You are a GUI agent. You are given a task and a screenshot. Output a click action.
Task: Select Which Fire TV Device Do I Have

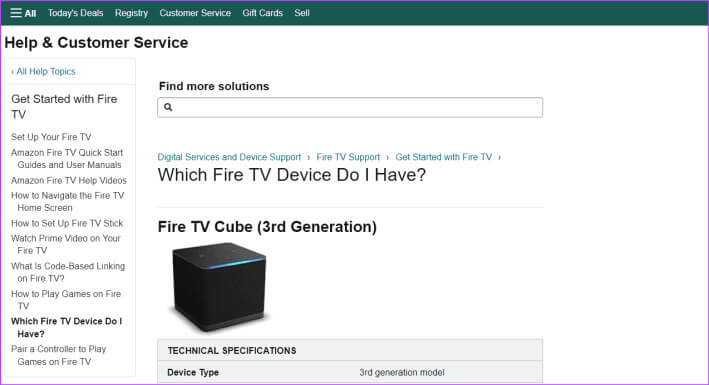[x=66, y=328]
